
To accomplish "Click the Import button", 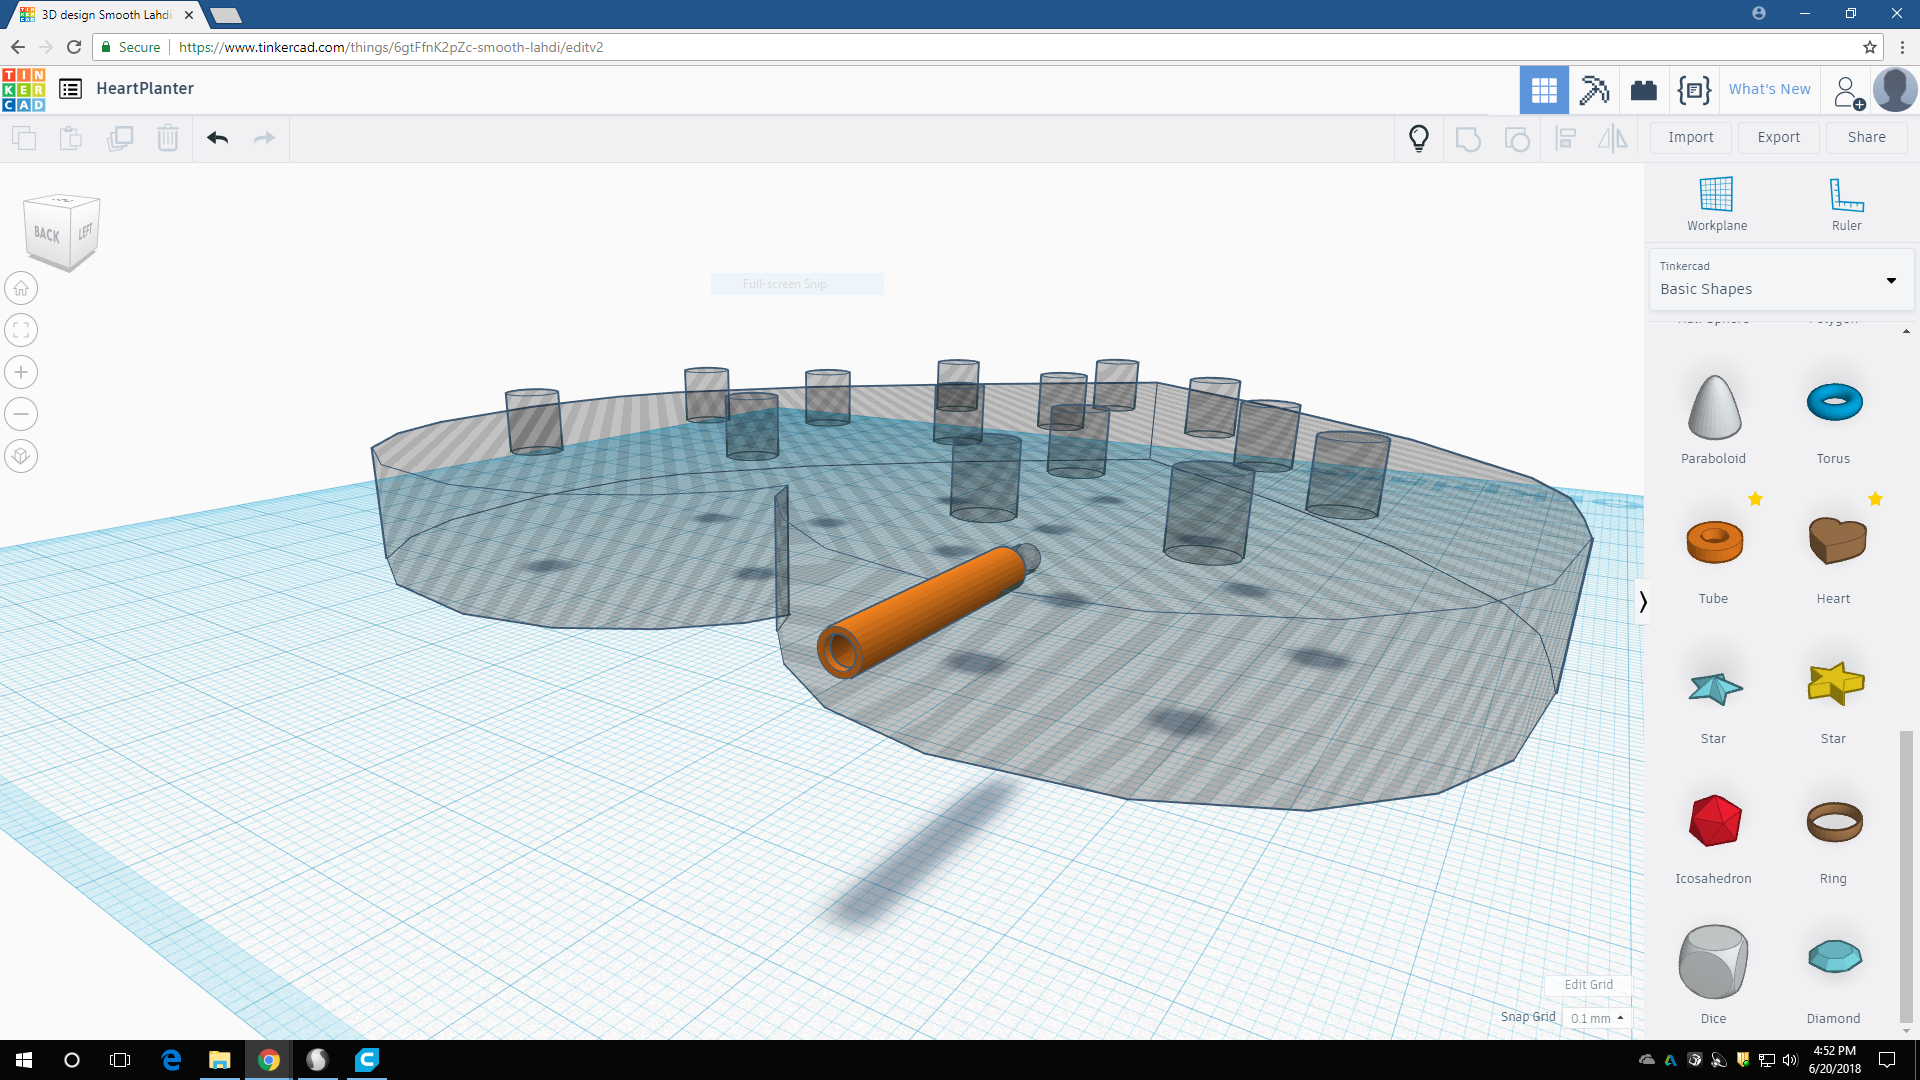I will (x=1690, y=137).
